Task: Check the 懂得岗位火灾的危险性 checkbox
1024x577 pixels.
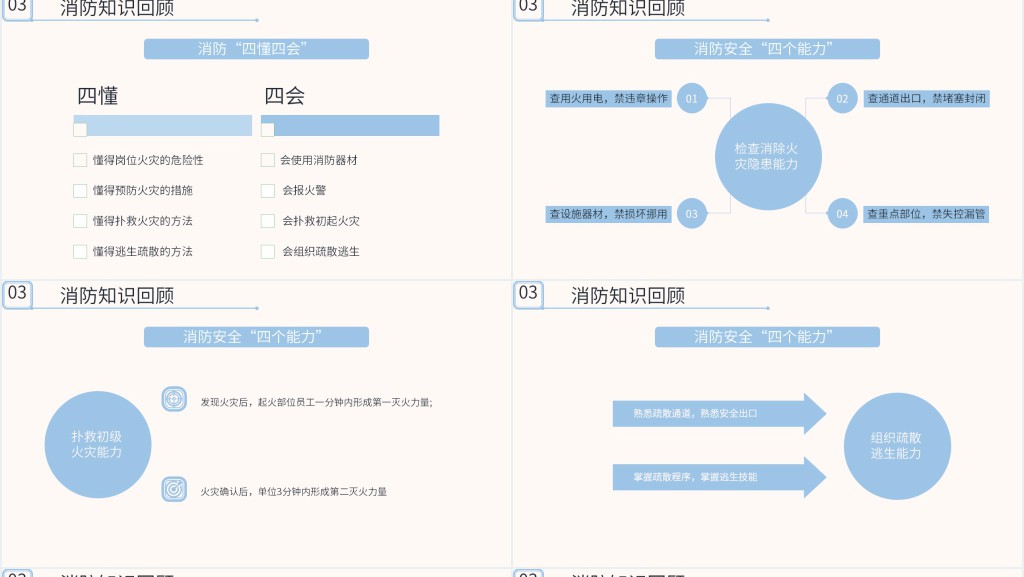Action: (x=80, y=160)
